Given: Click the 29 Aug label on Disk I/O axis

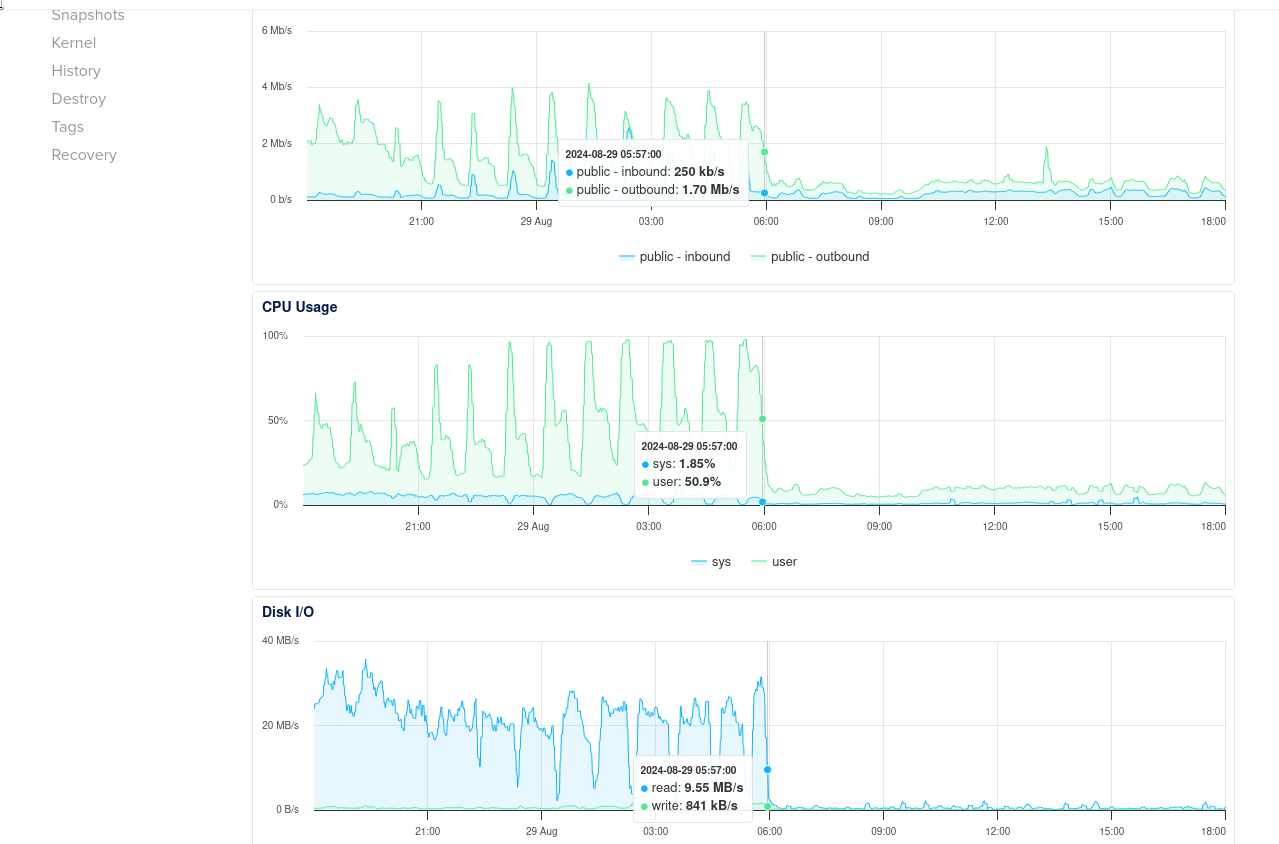Looking at the screenshot, I should point(540,831).
